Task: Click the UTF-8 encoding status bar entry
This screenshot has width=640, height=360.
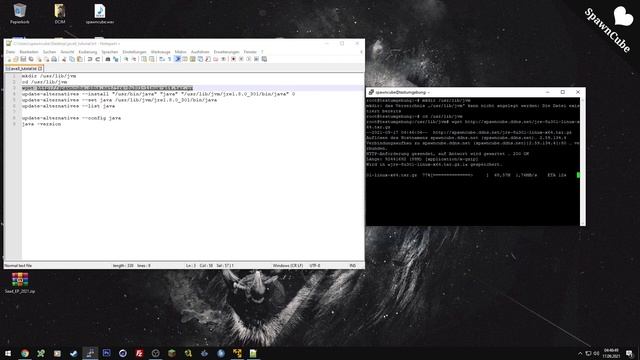Action: tap(314, 266)
